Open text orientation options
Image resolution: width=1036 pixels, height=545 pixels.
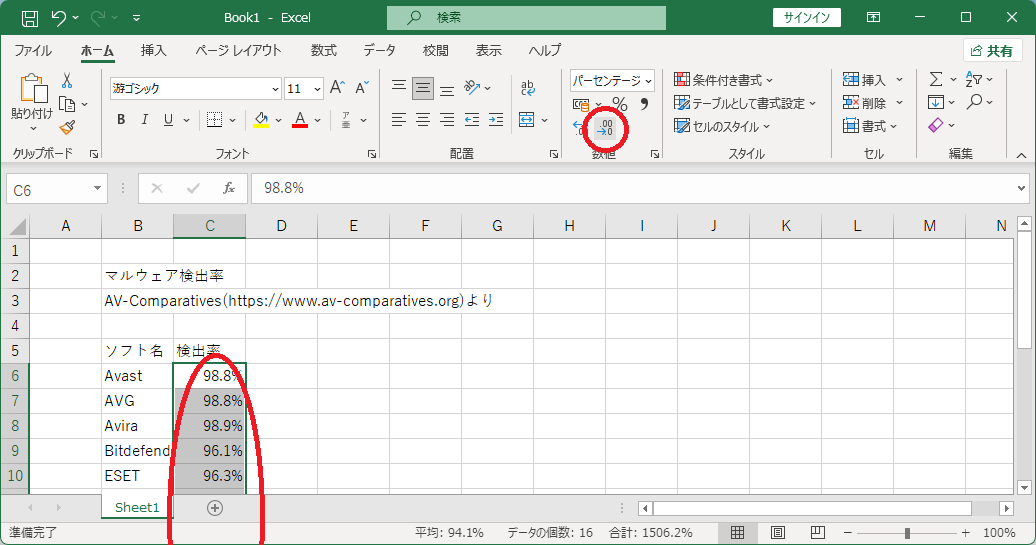tap(477, 87)
